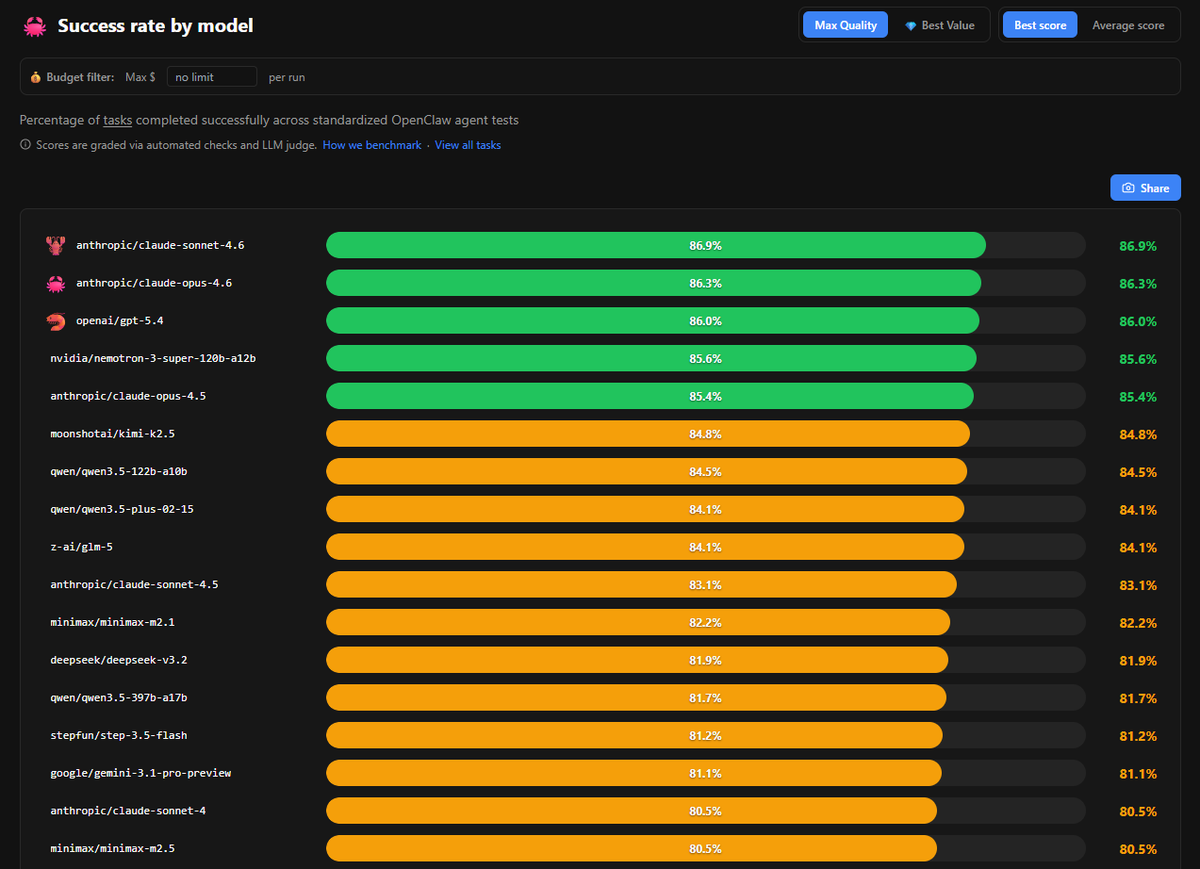Click the nvidia/nemotron-3-super-120b-a12b model name

(153, 358)
